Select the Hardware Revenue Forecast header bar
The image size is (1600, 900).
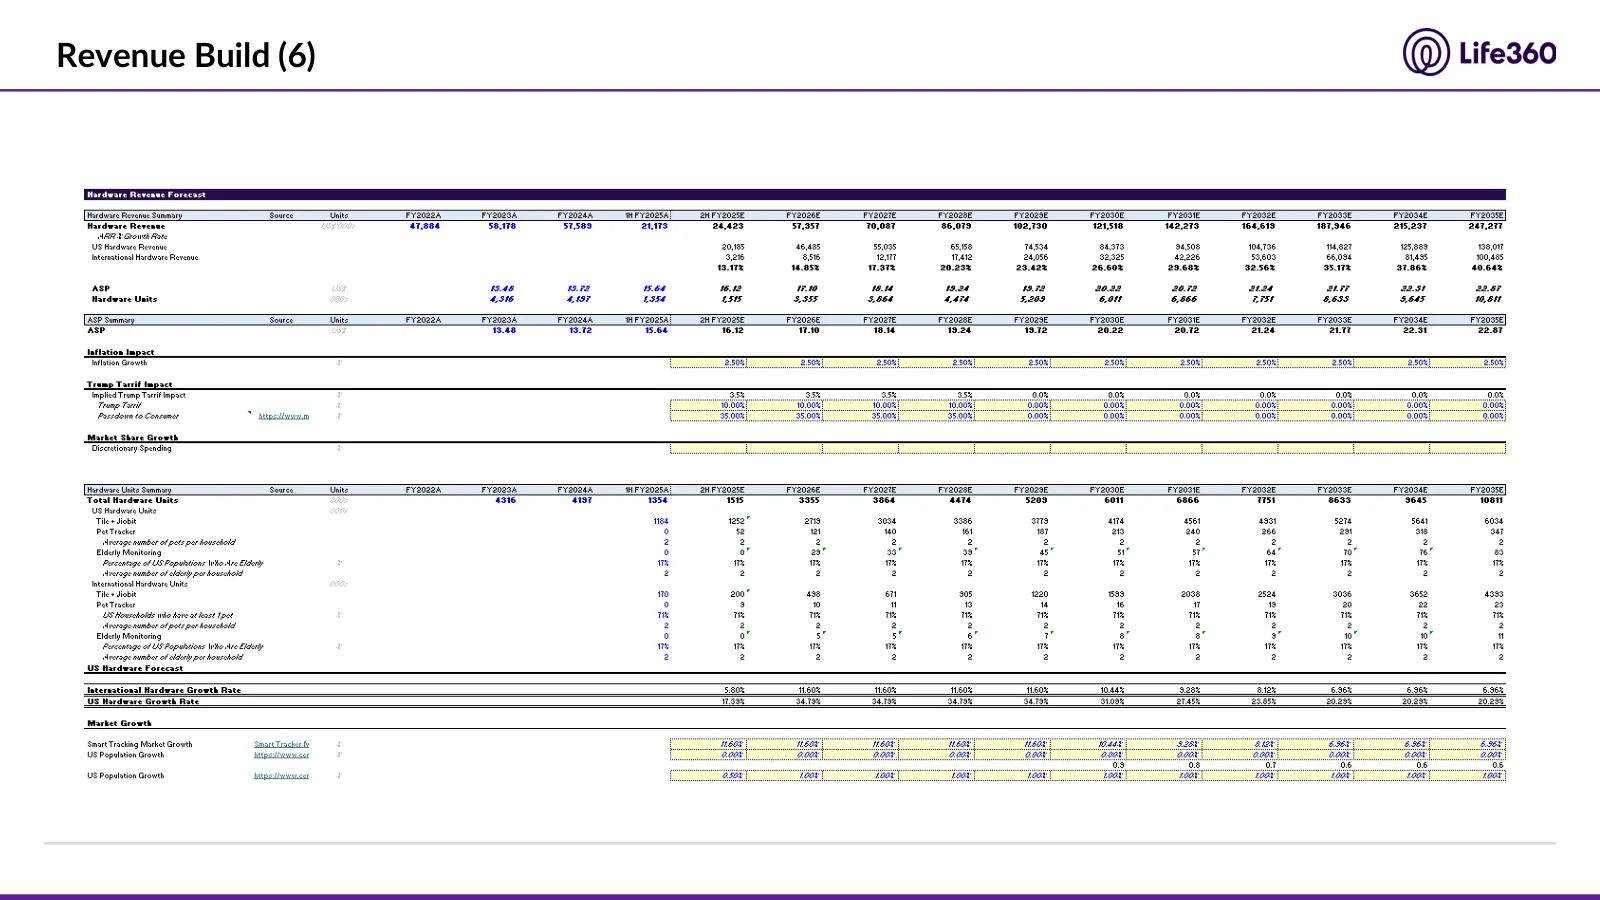[795, 195]
